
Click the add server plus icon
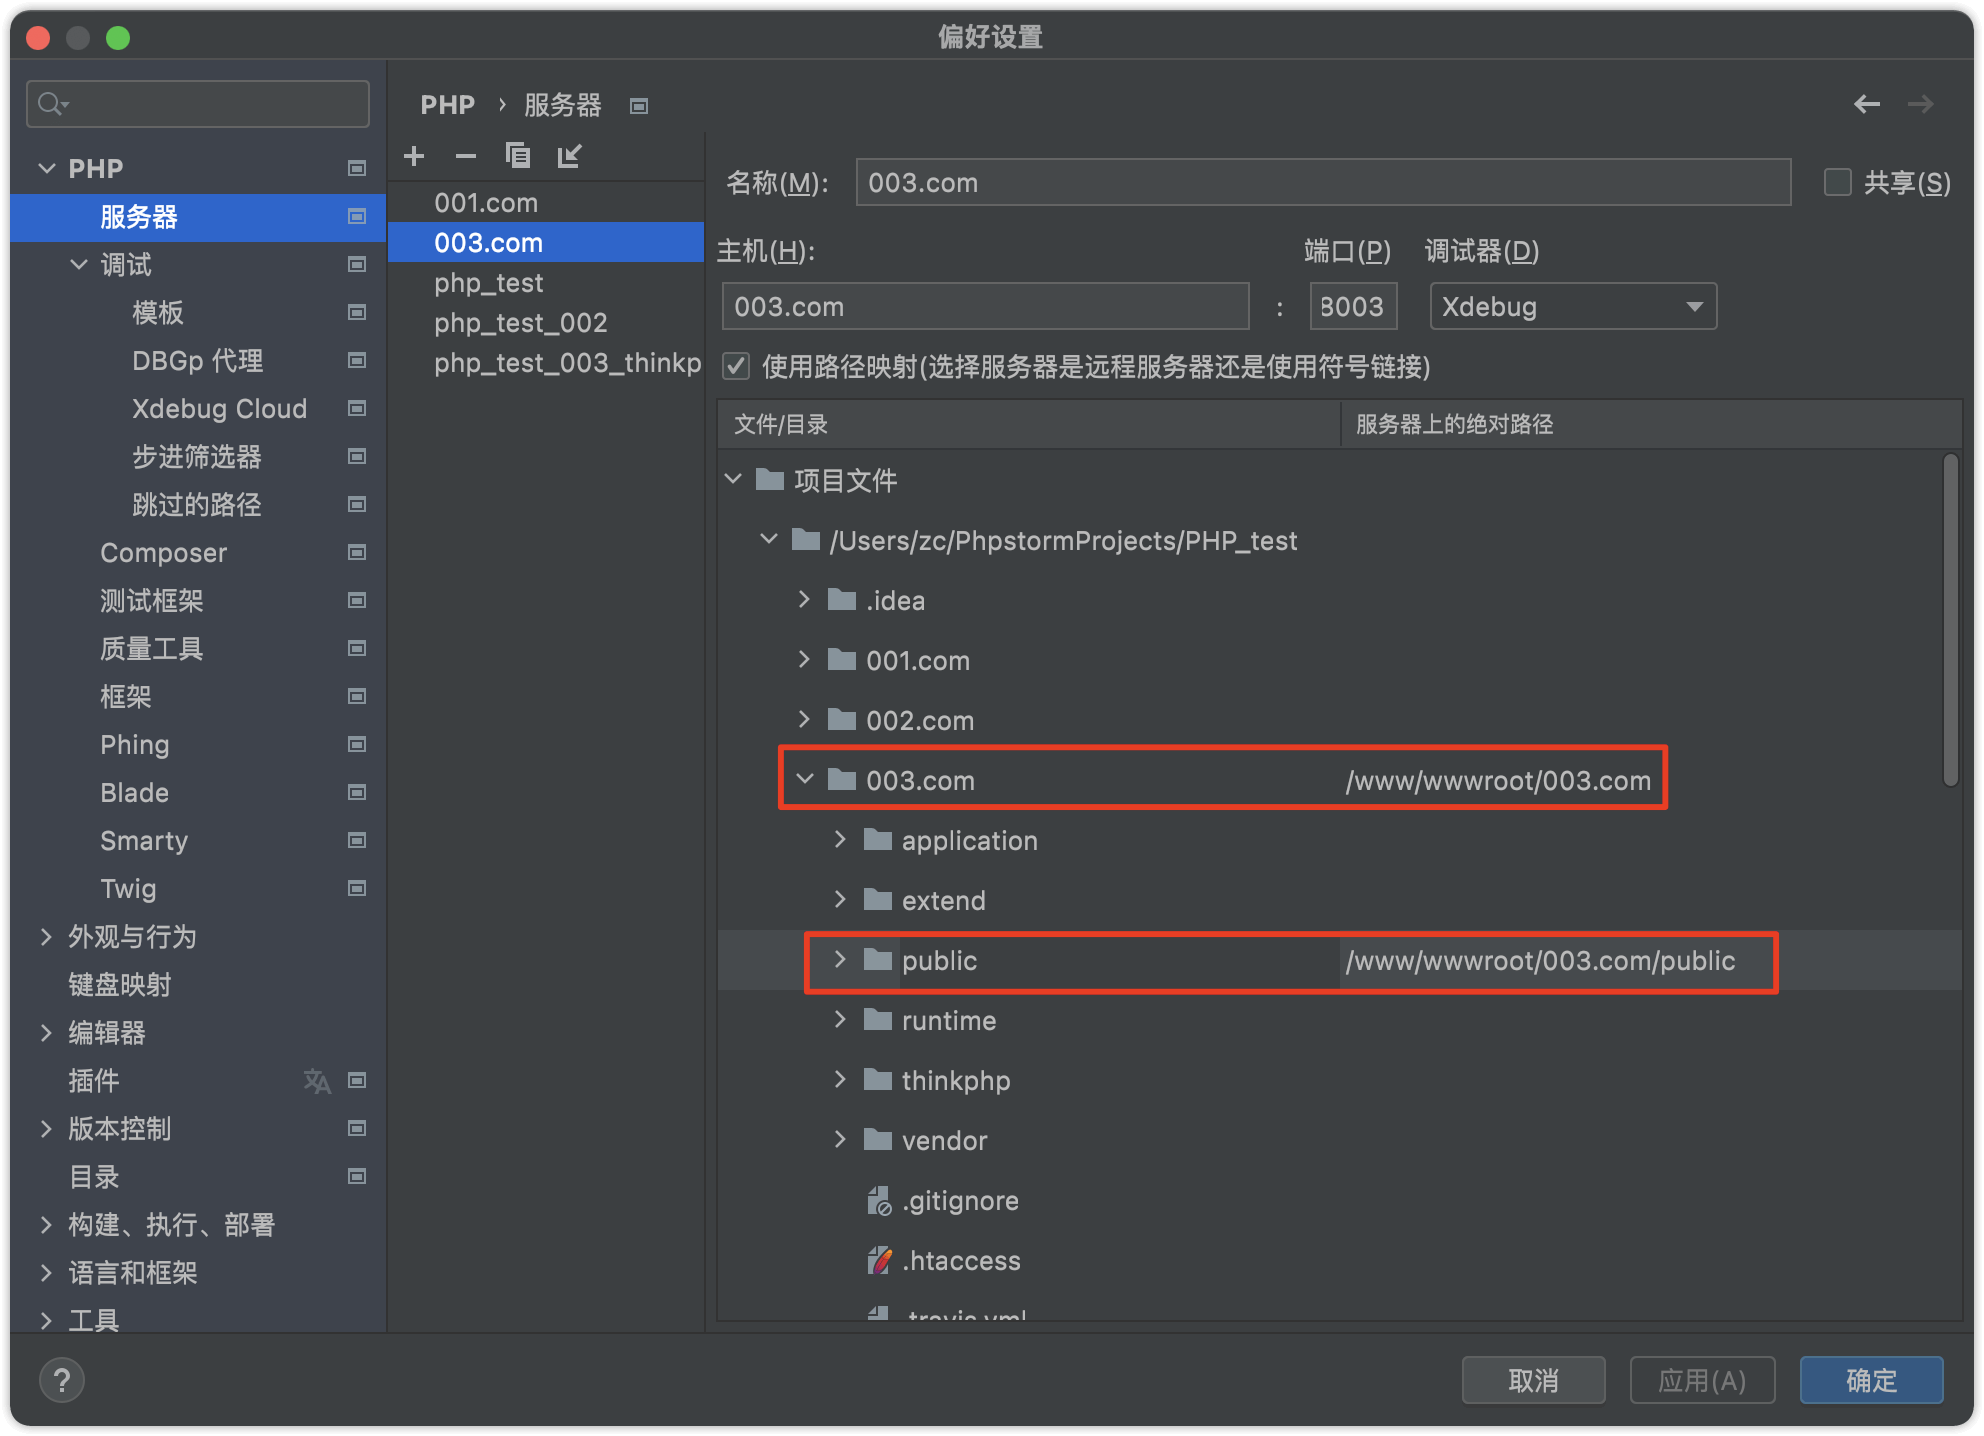click(414, 156)
